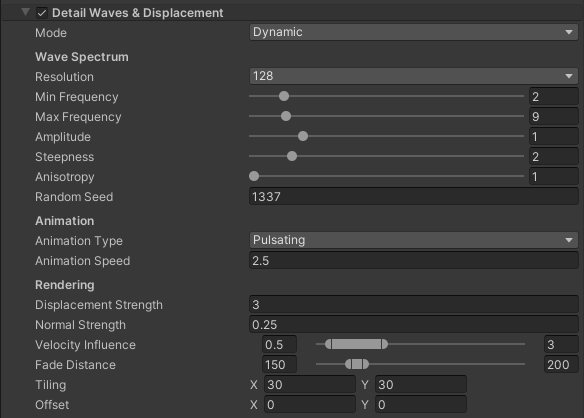Click the Velocity Influence range slider bar
Viewport: 584px width, 418px height.
[356, 344]
